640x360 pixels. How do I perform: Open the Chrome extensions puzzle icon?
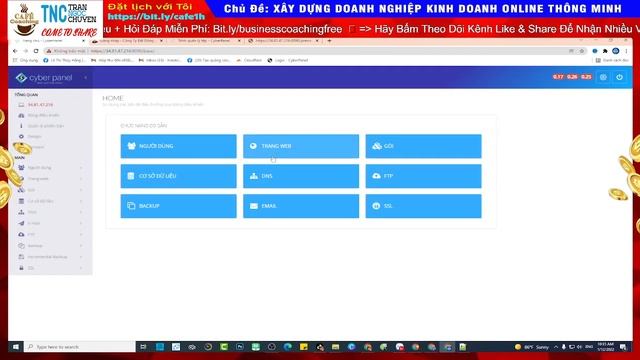pyautogui.click(x=605, y=51)
